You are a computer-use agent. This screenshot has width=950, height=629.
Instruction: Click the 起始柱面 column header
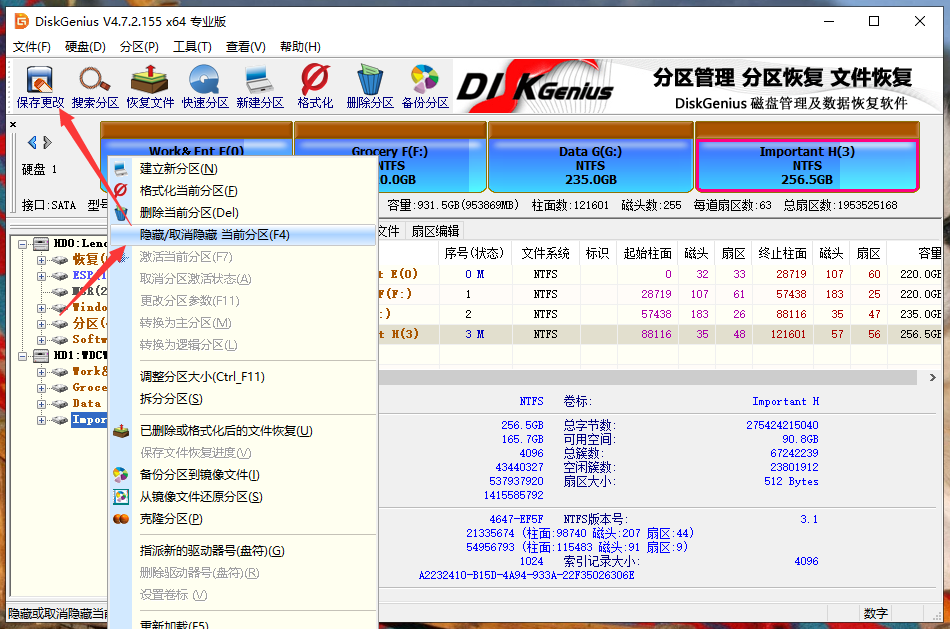pos(647,253)
